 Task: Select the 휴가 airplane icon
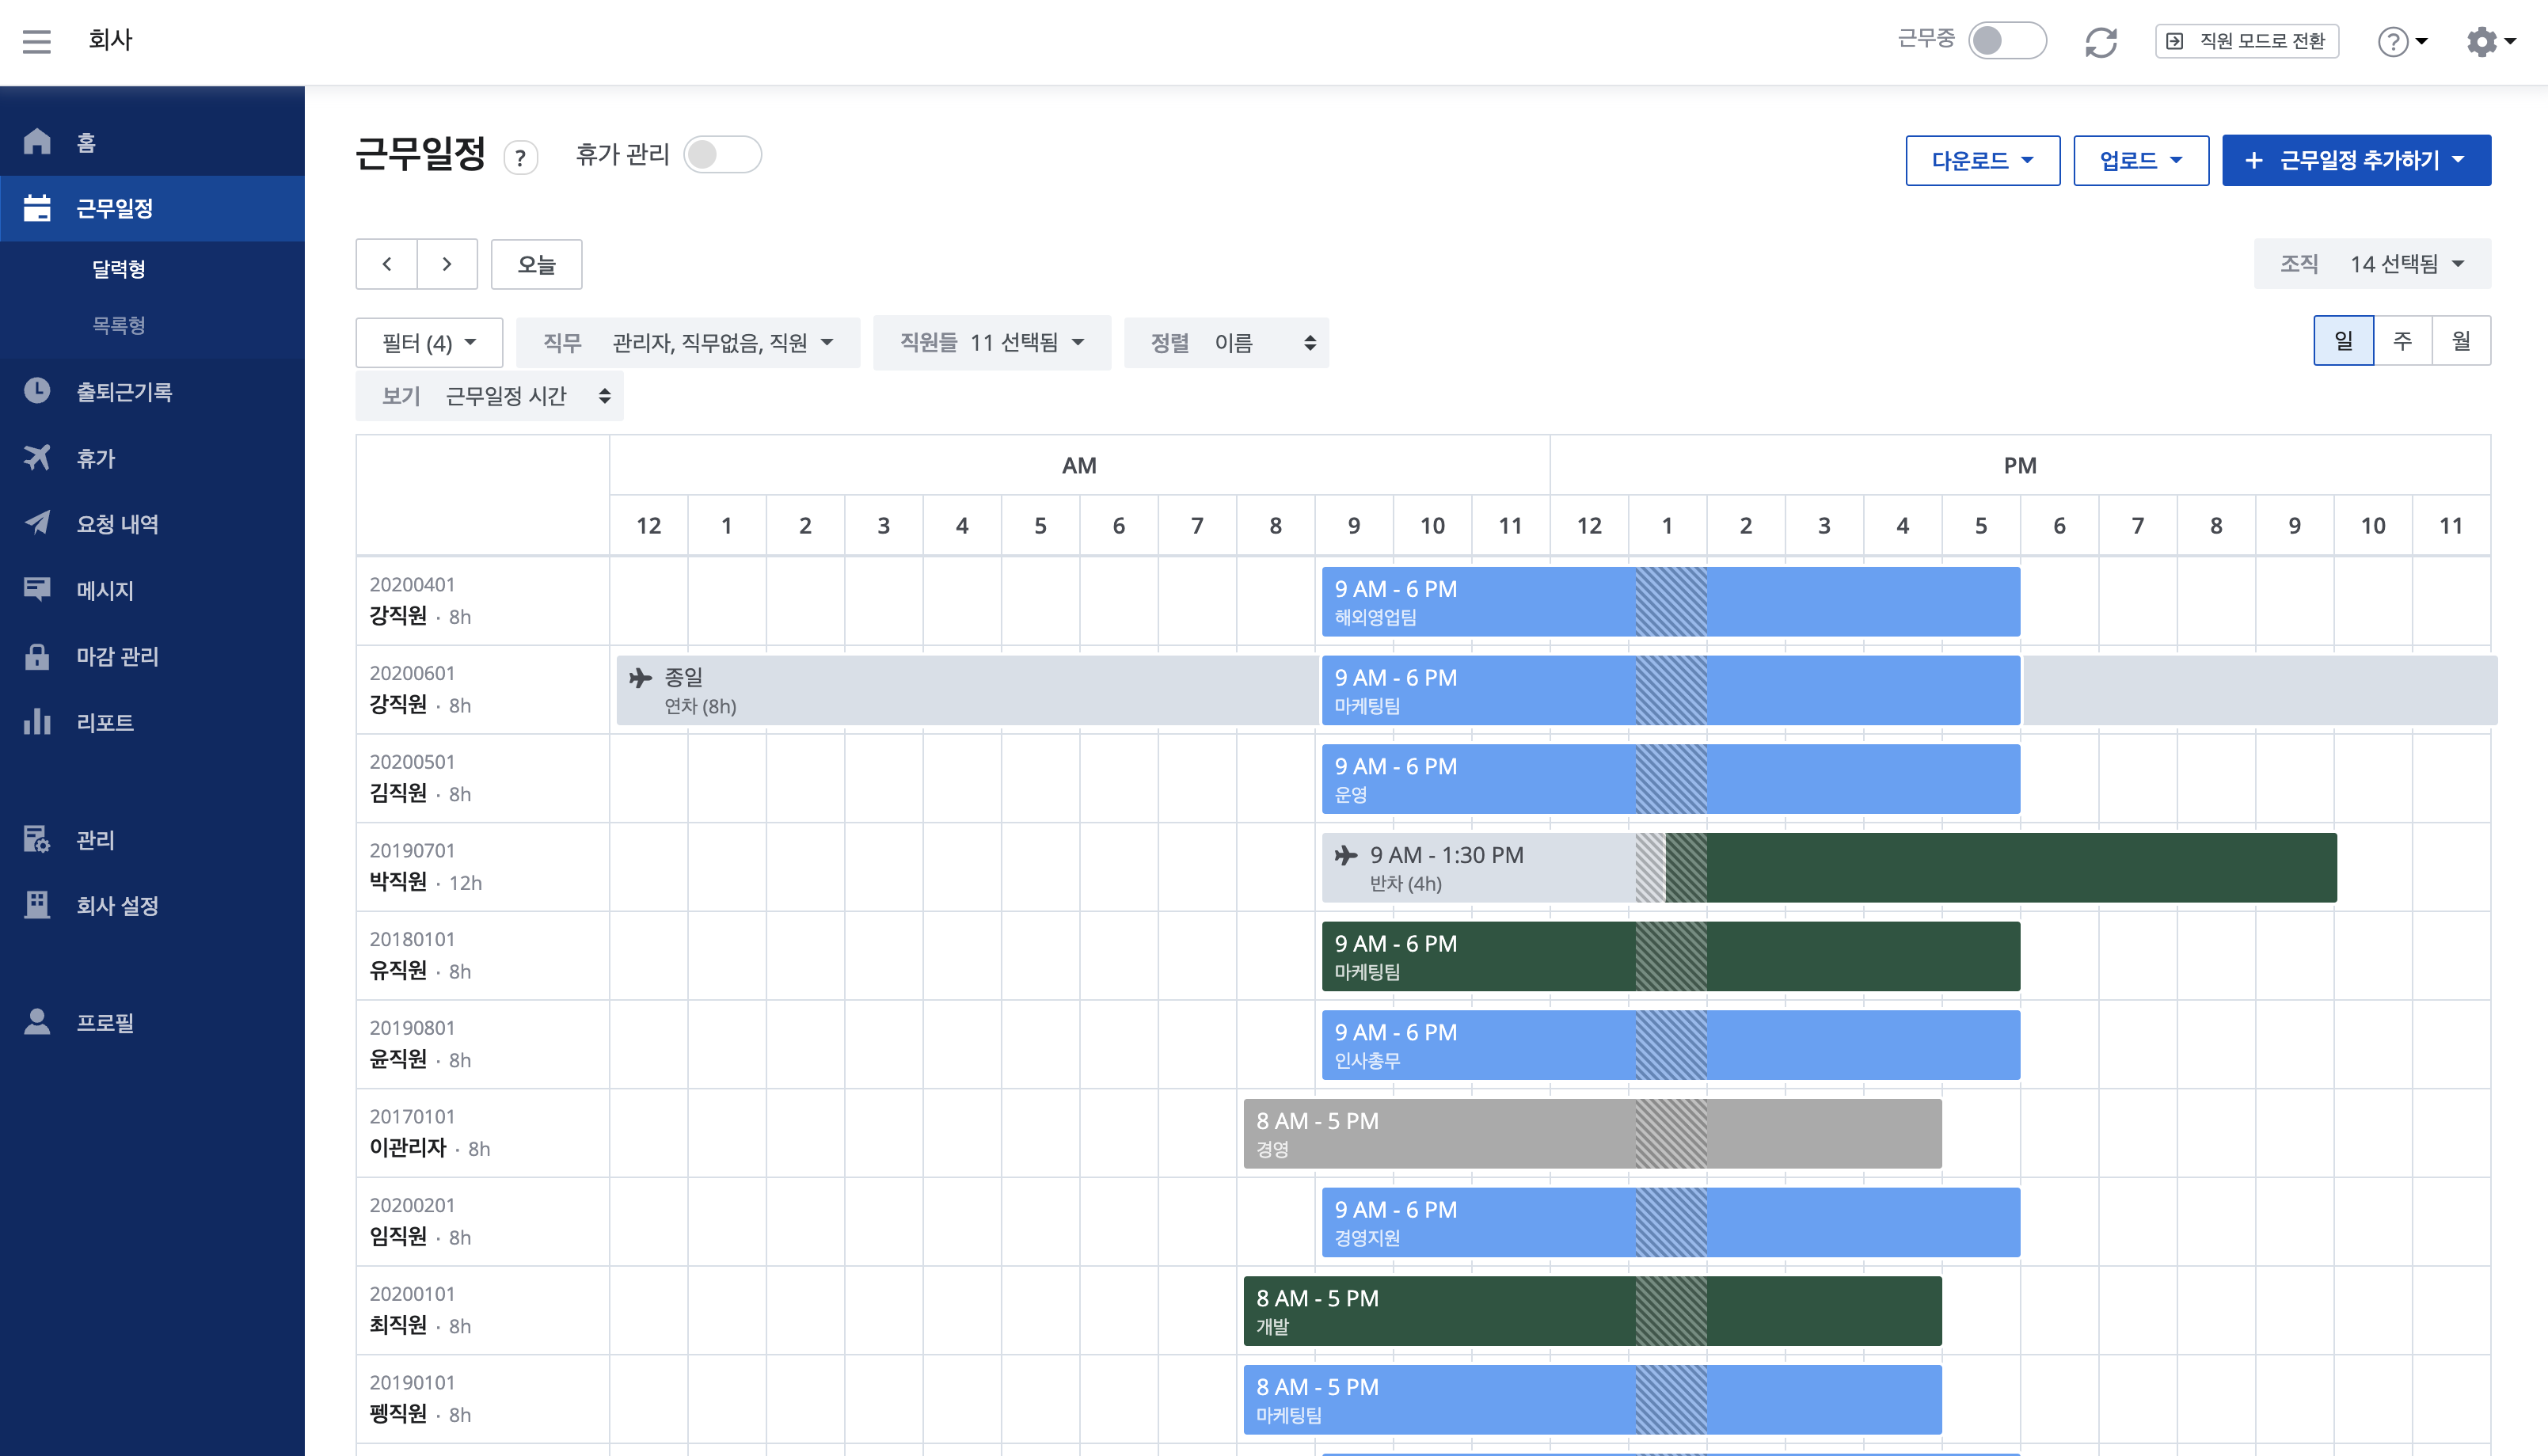[37, 457]
